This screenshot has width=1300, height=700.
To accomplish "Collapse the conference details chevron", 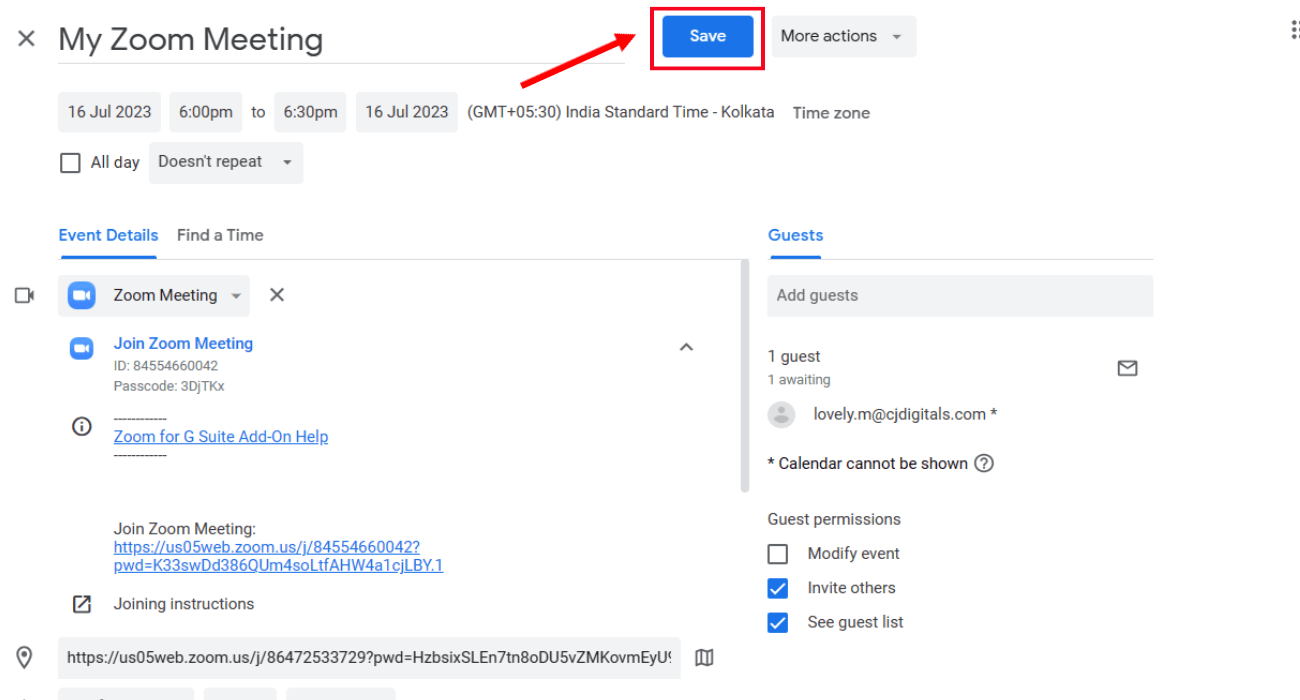I will (686, 347).
